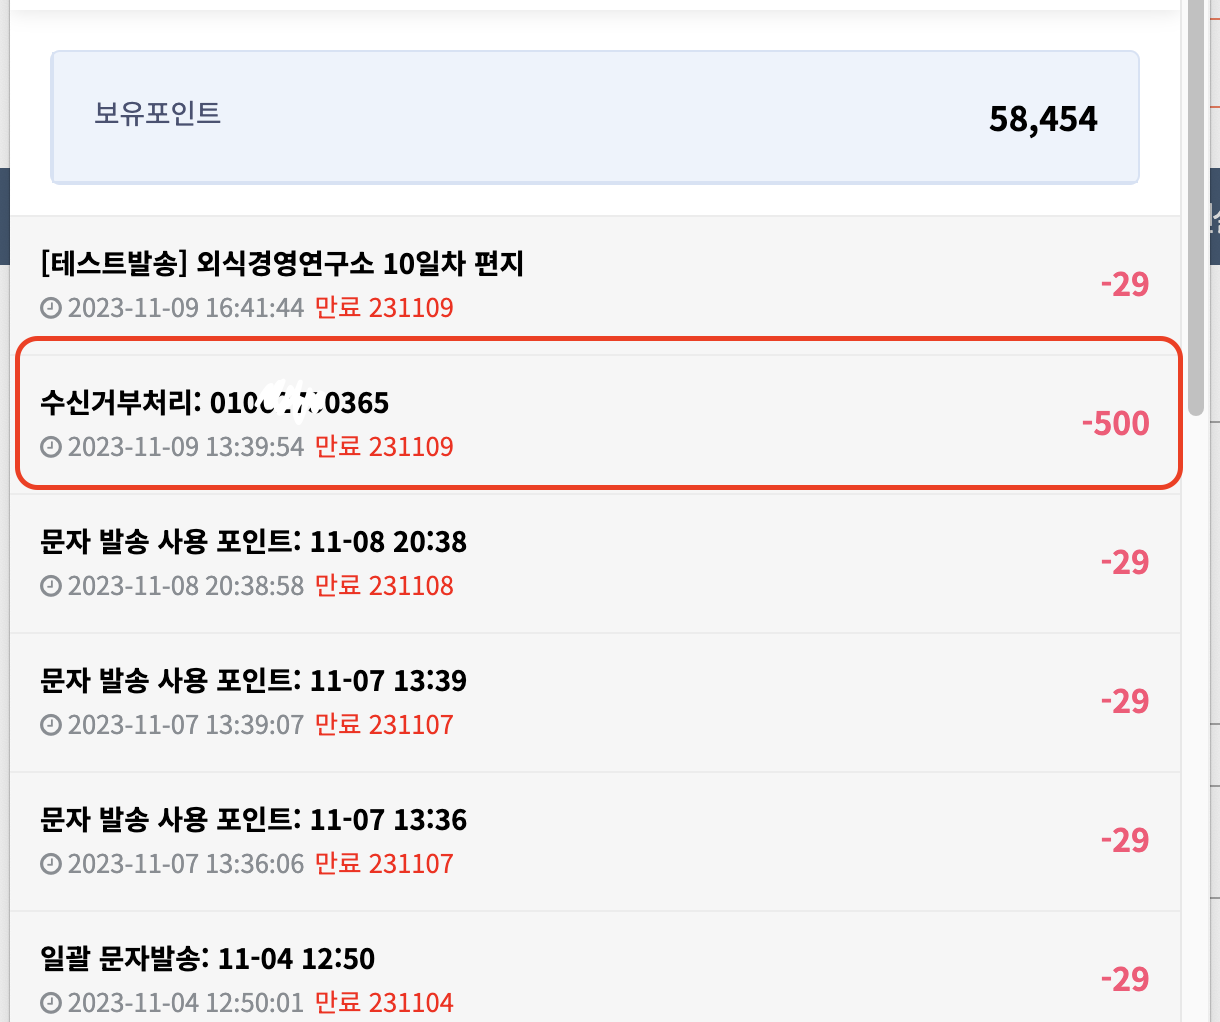Click the 만료 231108 expiry label
The image size is (1220, 1022).
pyautogui.click(x=384, y=586)
